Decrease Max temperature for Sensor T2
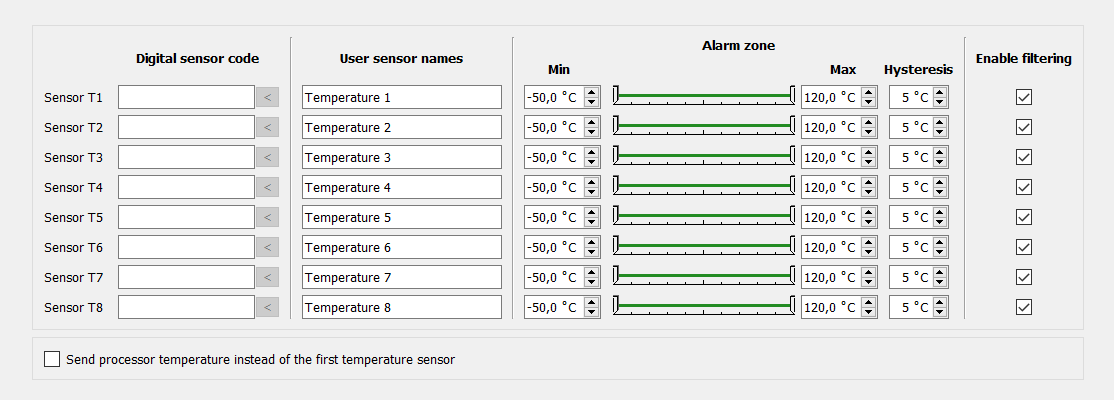Screen dimensions: 1114x400 click(868, 132)
